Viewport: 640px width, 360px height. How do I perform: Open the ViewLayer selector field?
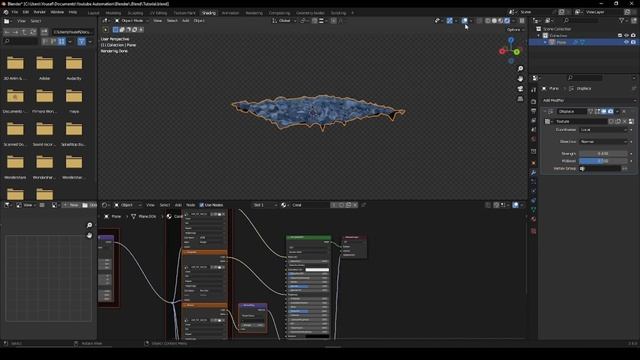click(x=603, y=12)
